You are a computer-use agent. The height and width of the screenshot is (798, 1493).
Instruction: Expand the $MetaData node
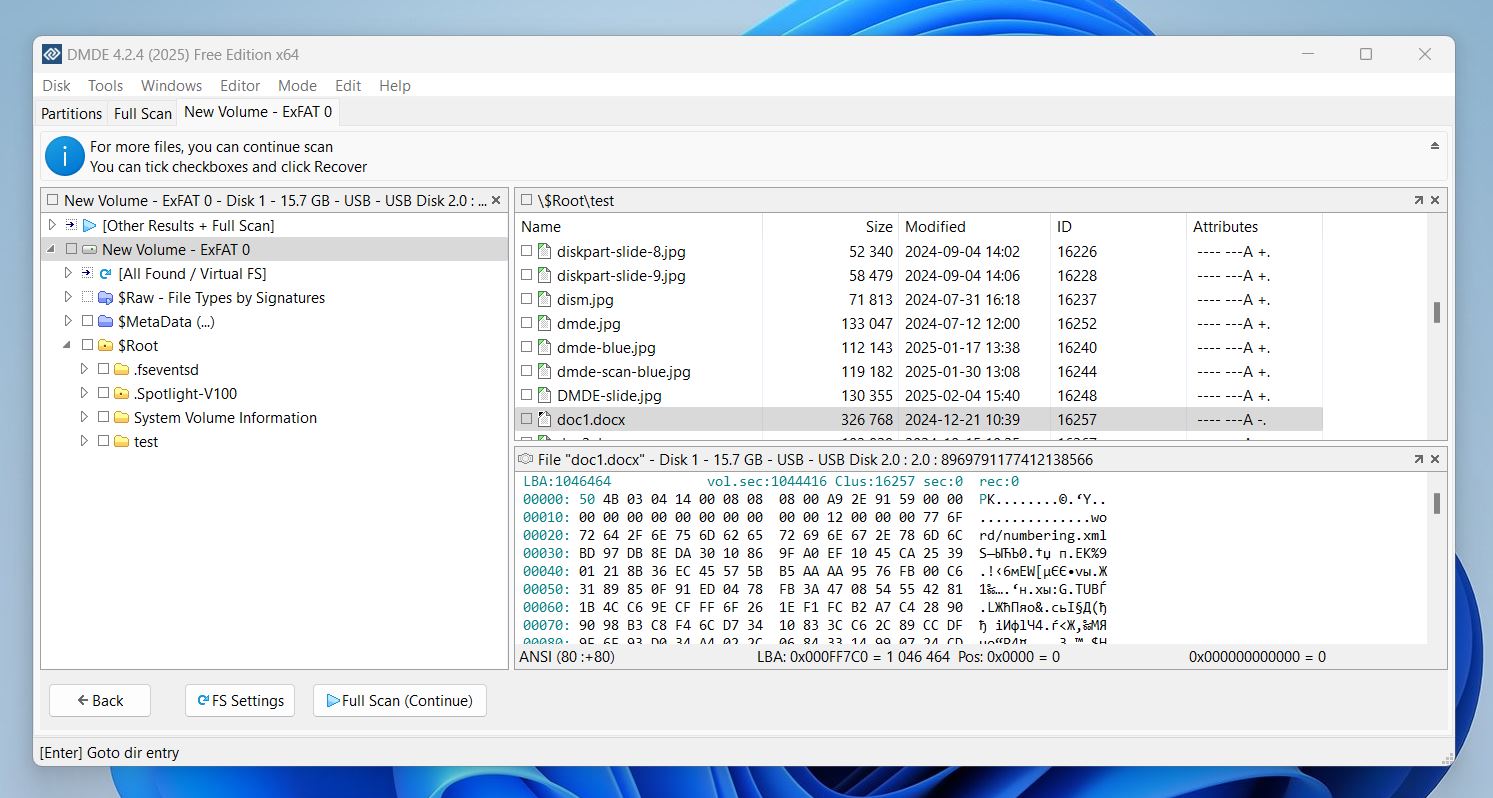[x=68, y=322]
